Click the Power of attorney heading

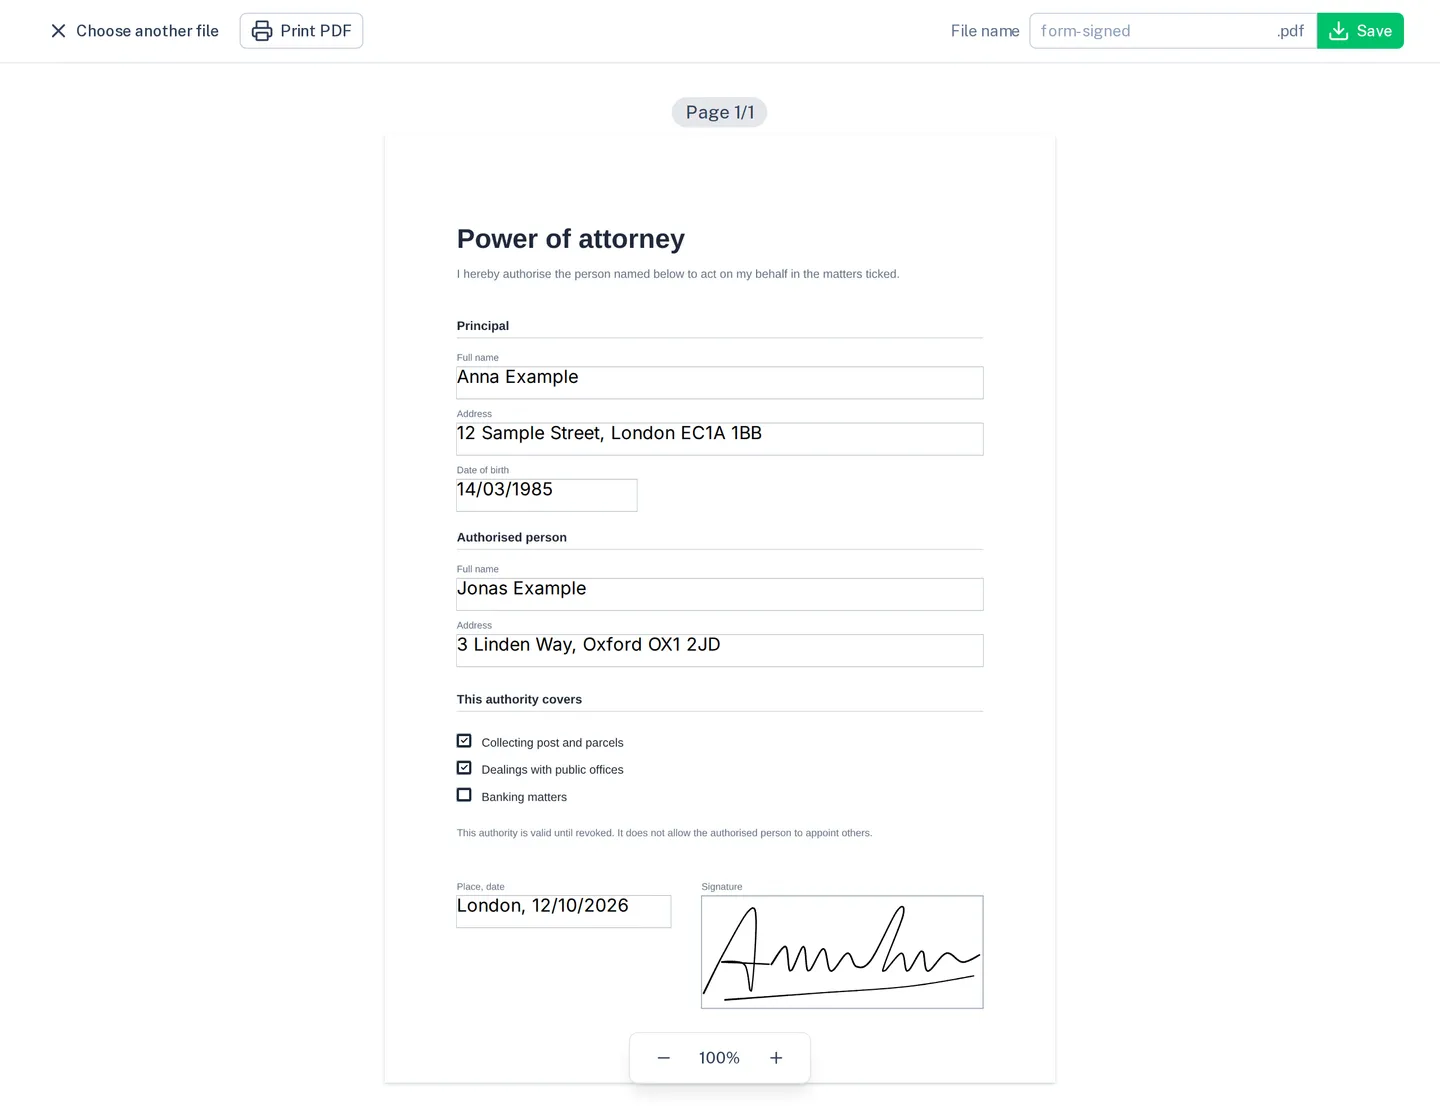[571, 239]
